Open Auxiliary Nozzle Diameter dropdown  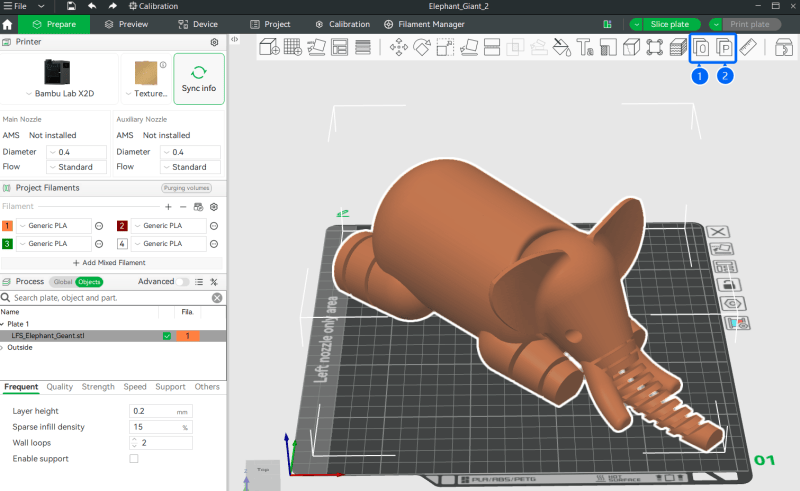[x=190, y=152]
